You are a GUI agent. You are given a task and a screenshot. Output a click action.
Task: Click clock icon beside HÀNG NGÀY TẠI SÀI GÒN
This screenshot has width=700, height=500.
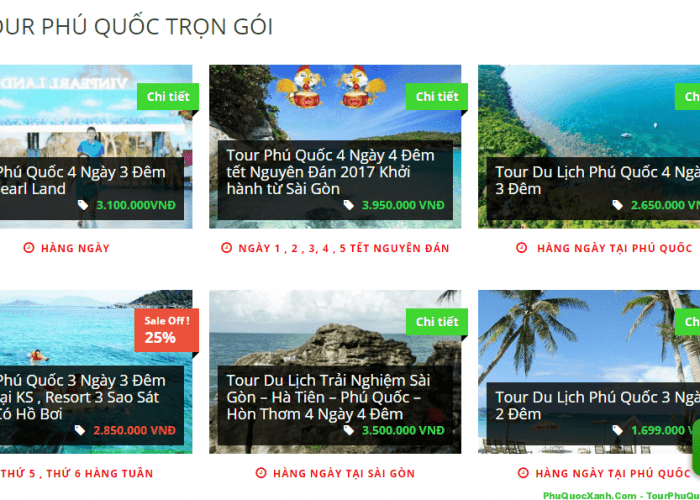click(261, 472)
